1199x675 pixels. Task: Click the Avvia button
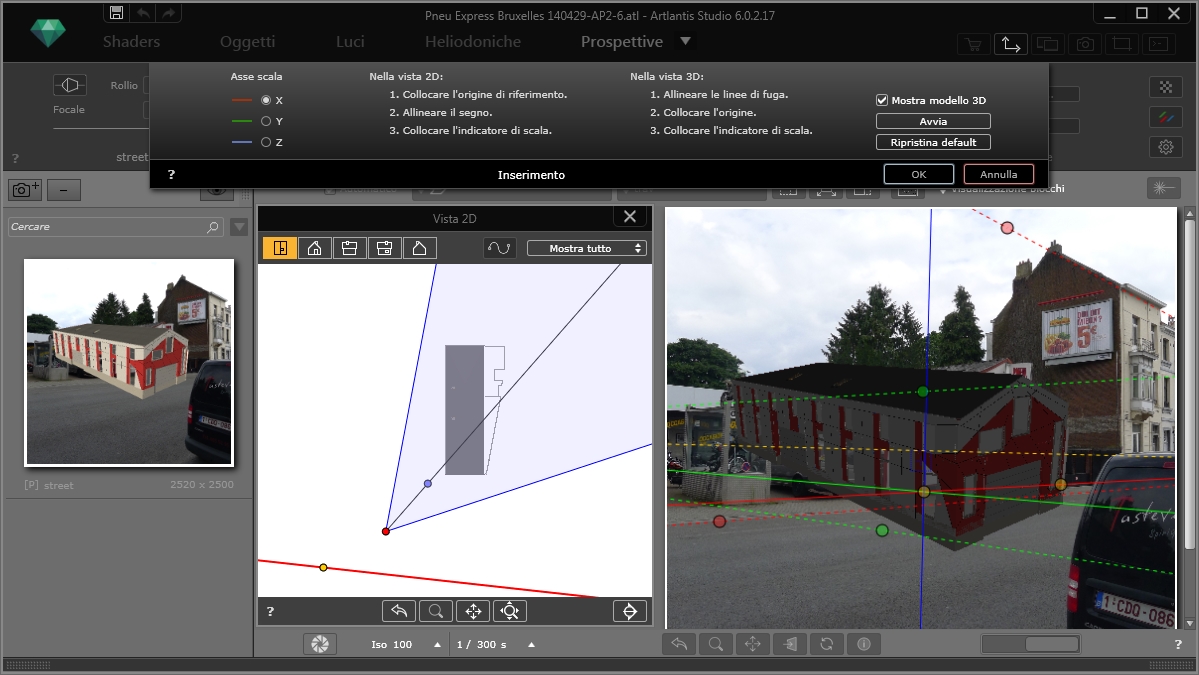click(933, 121)
